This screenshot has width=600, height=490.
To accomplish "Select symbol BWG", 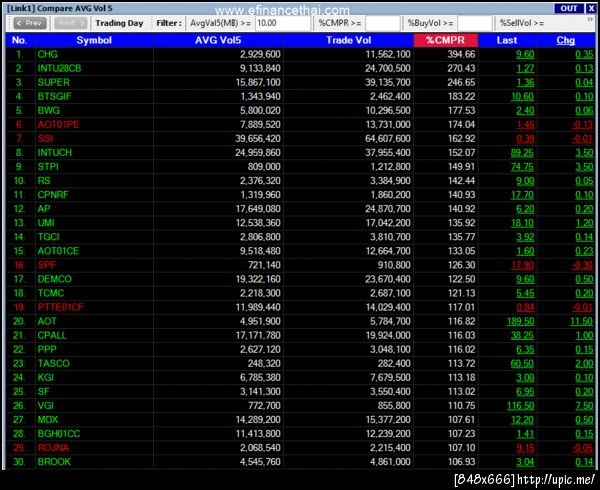I will tap(49, 111).
